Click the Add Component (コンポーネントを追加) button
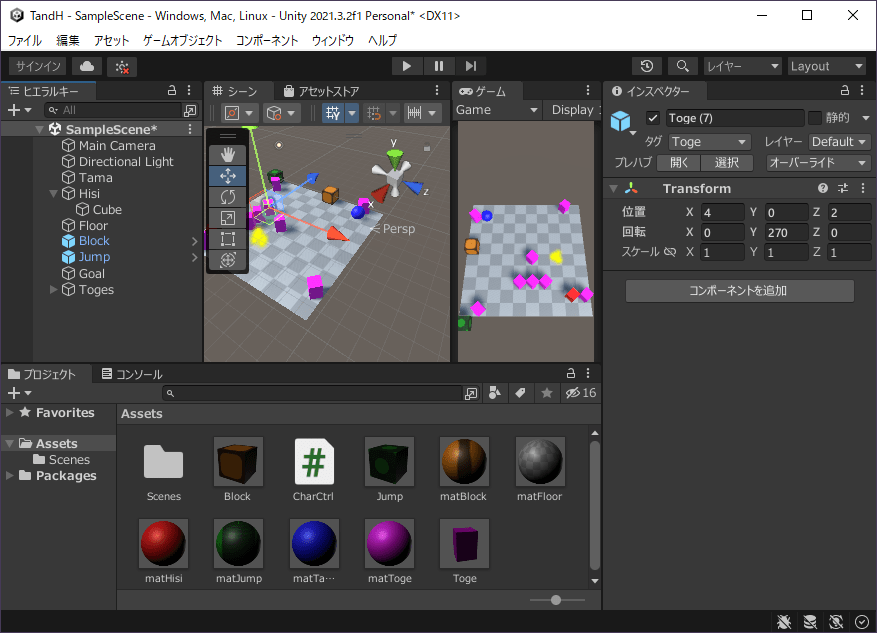This screenshot has height=633, width=877. click(739, 291)
